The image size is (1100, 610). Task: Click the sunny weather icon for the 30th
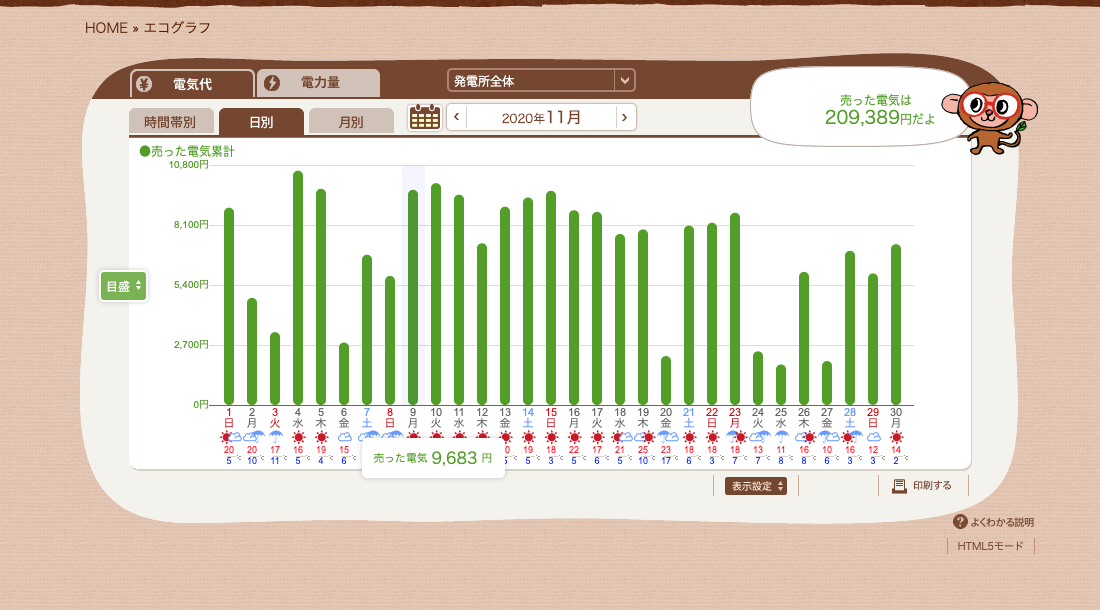(x=896, y=437)
